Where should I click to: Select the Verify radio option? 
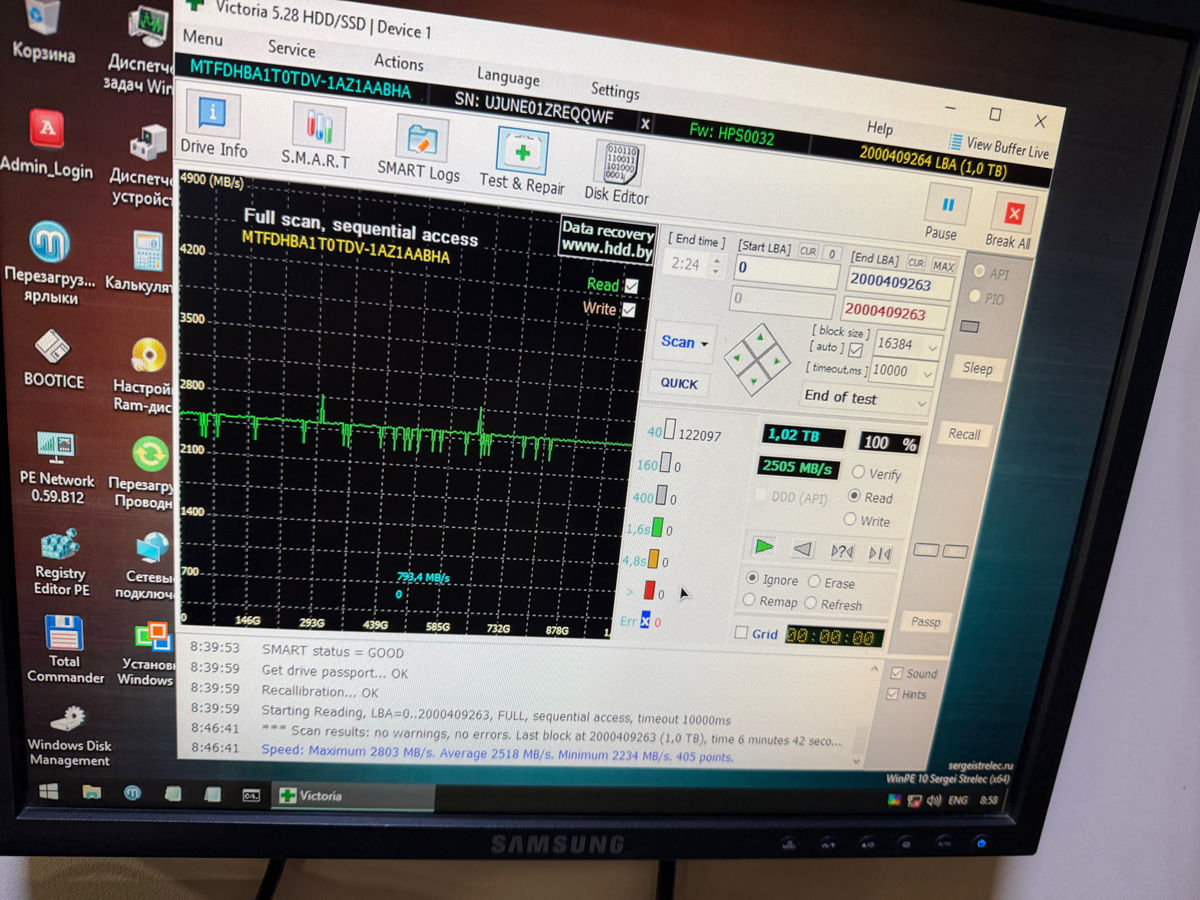[x=858, y=472]
